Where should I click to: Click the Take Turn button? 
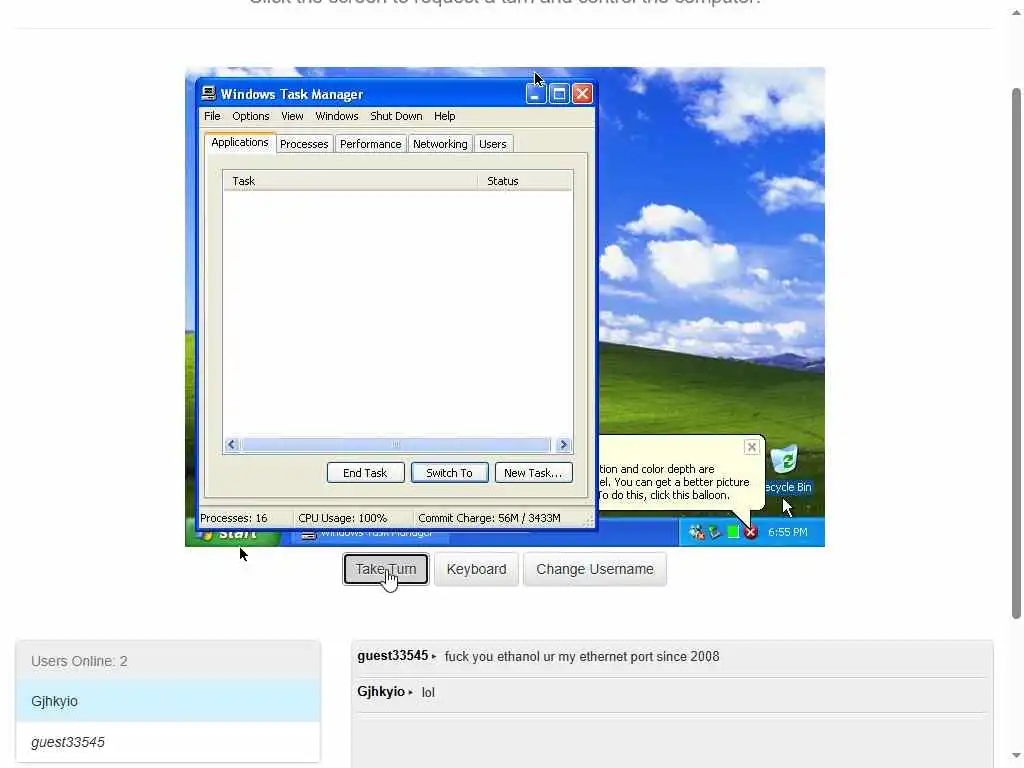(x=386, y=569)
